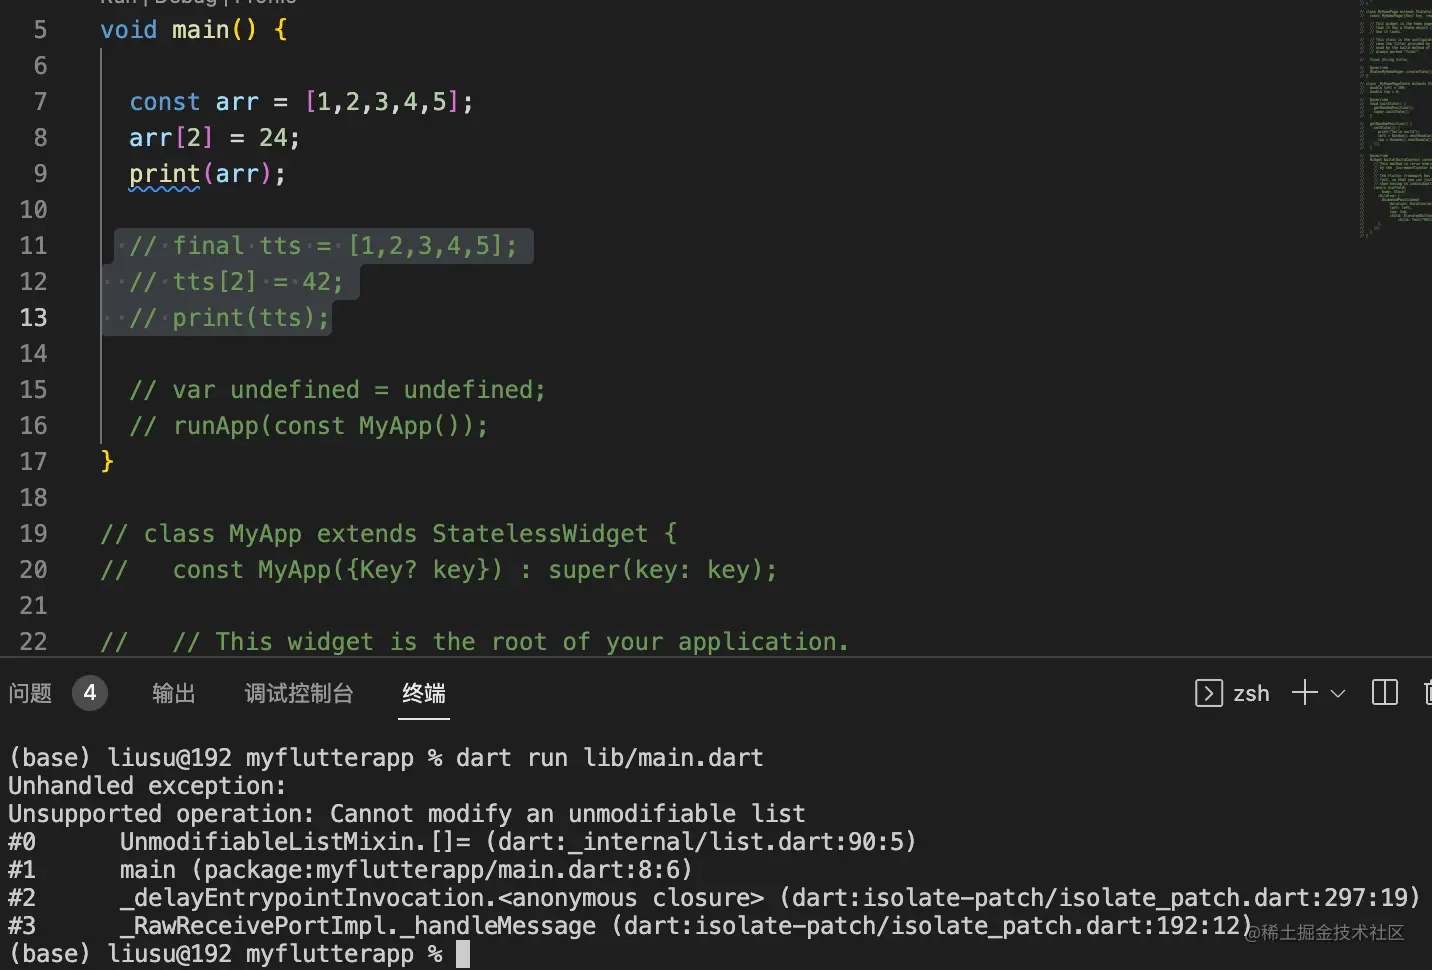Image resolution: width=1432 pixels, height=970 pixels.
Task: Click 'Cannot modify an unmodifiable list' error
Action: [x=567, y=813]
